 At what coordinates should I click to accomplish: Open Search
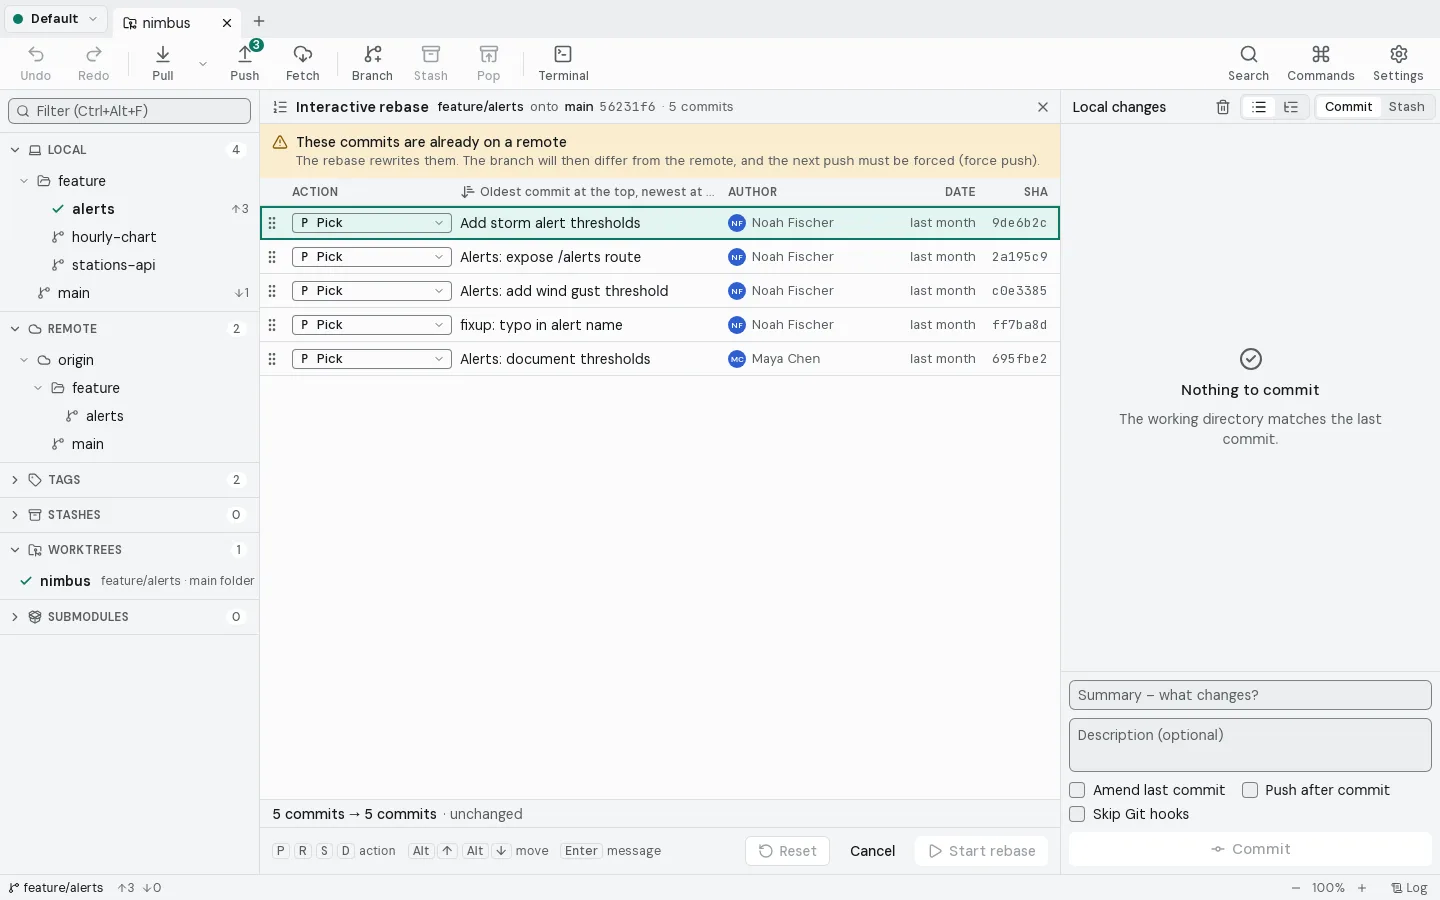tap(1249, 63)
